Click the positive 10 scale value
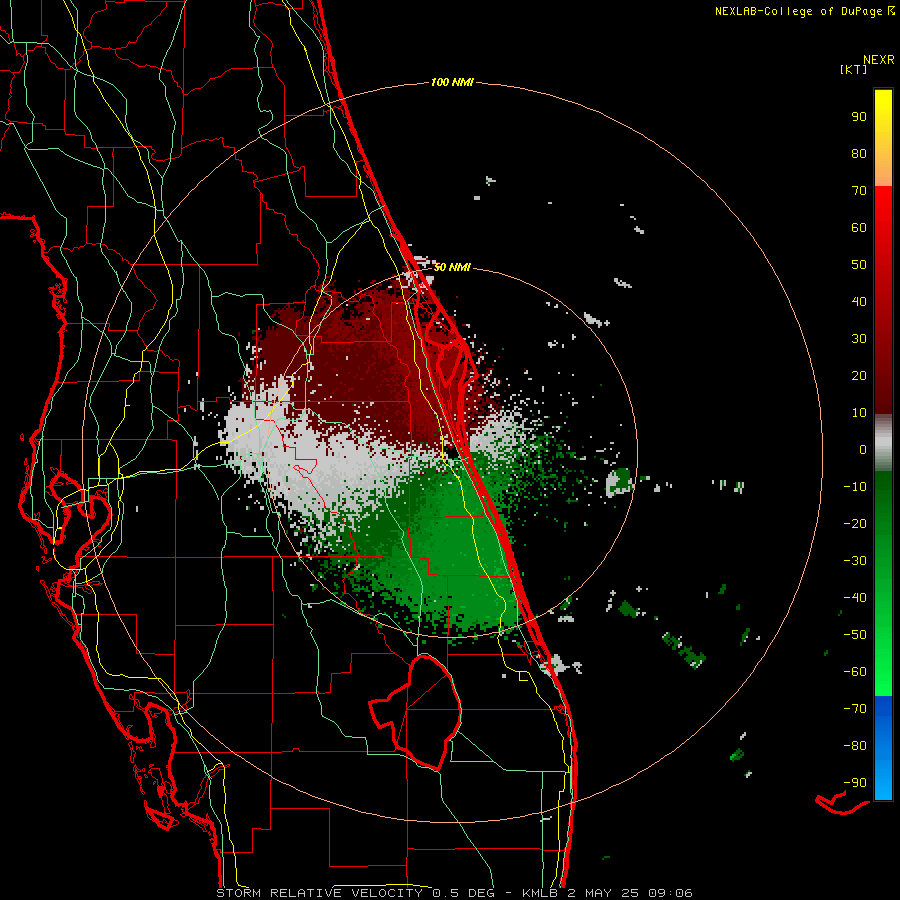 point(859,413)
